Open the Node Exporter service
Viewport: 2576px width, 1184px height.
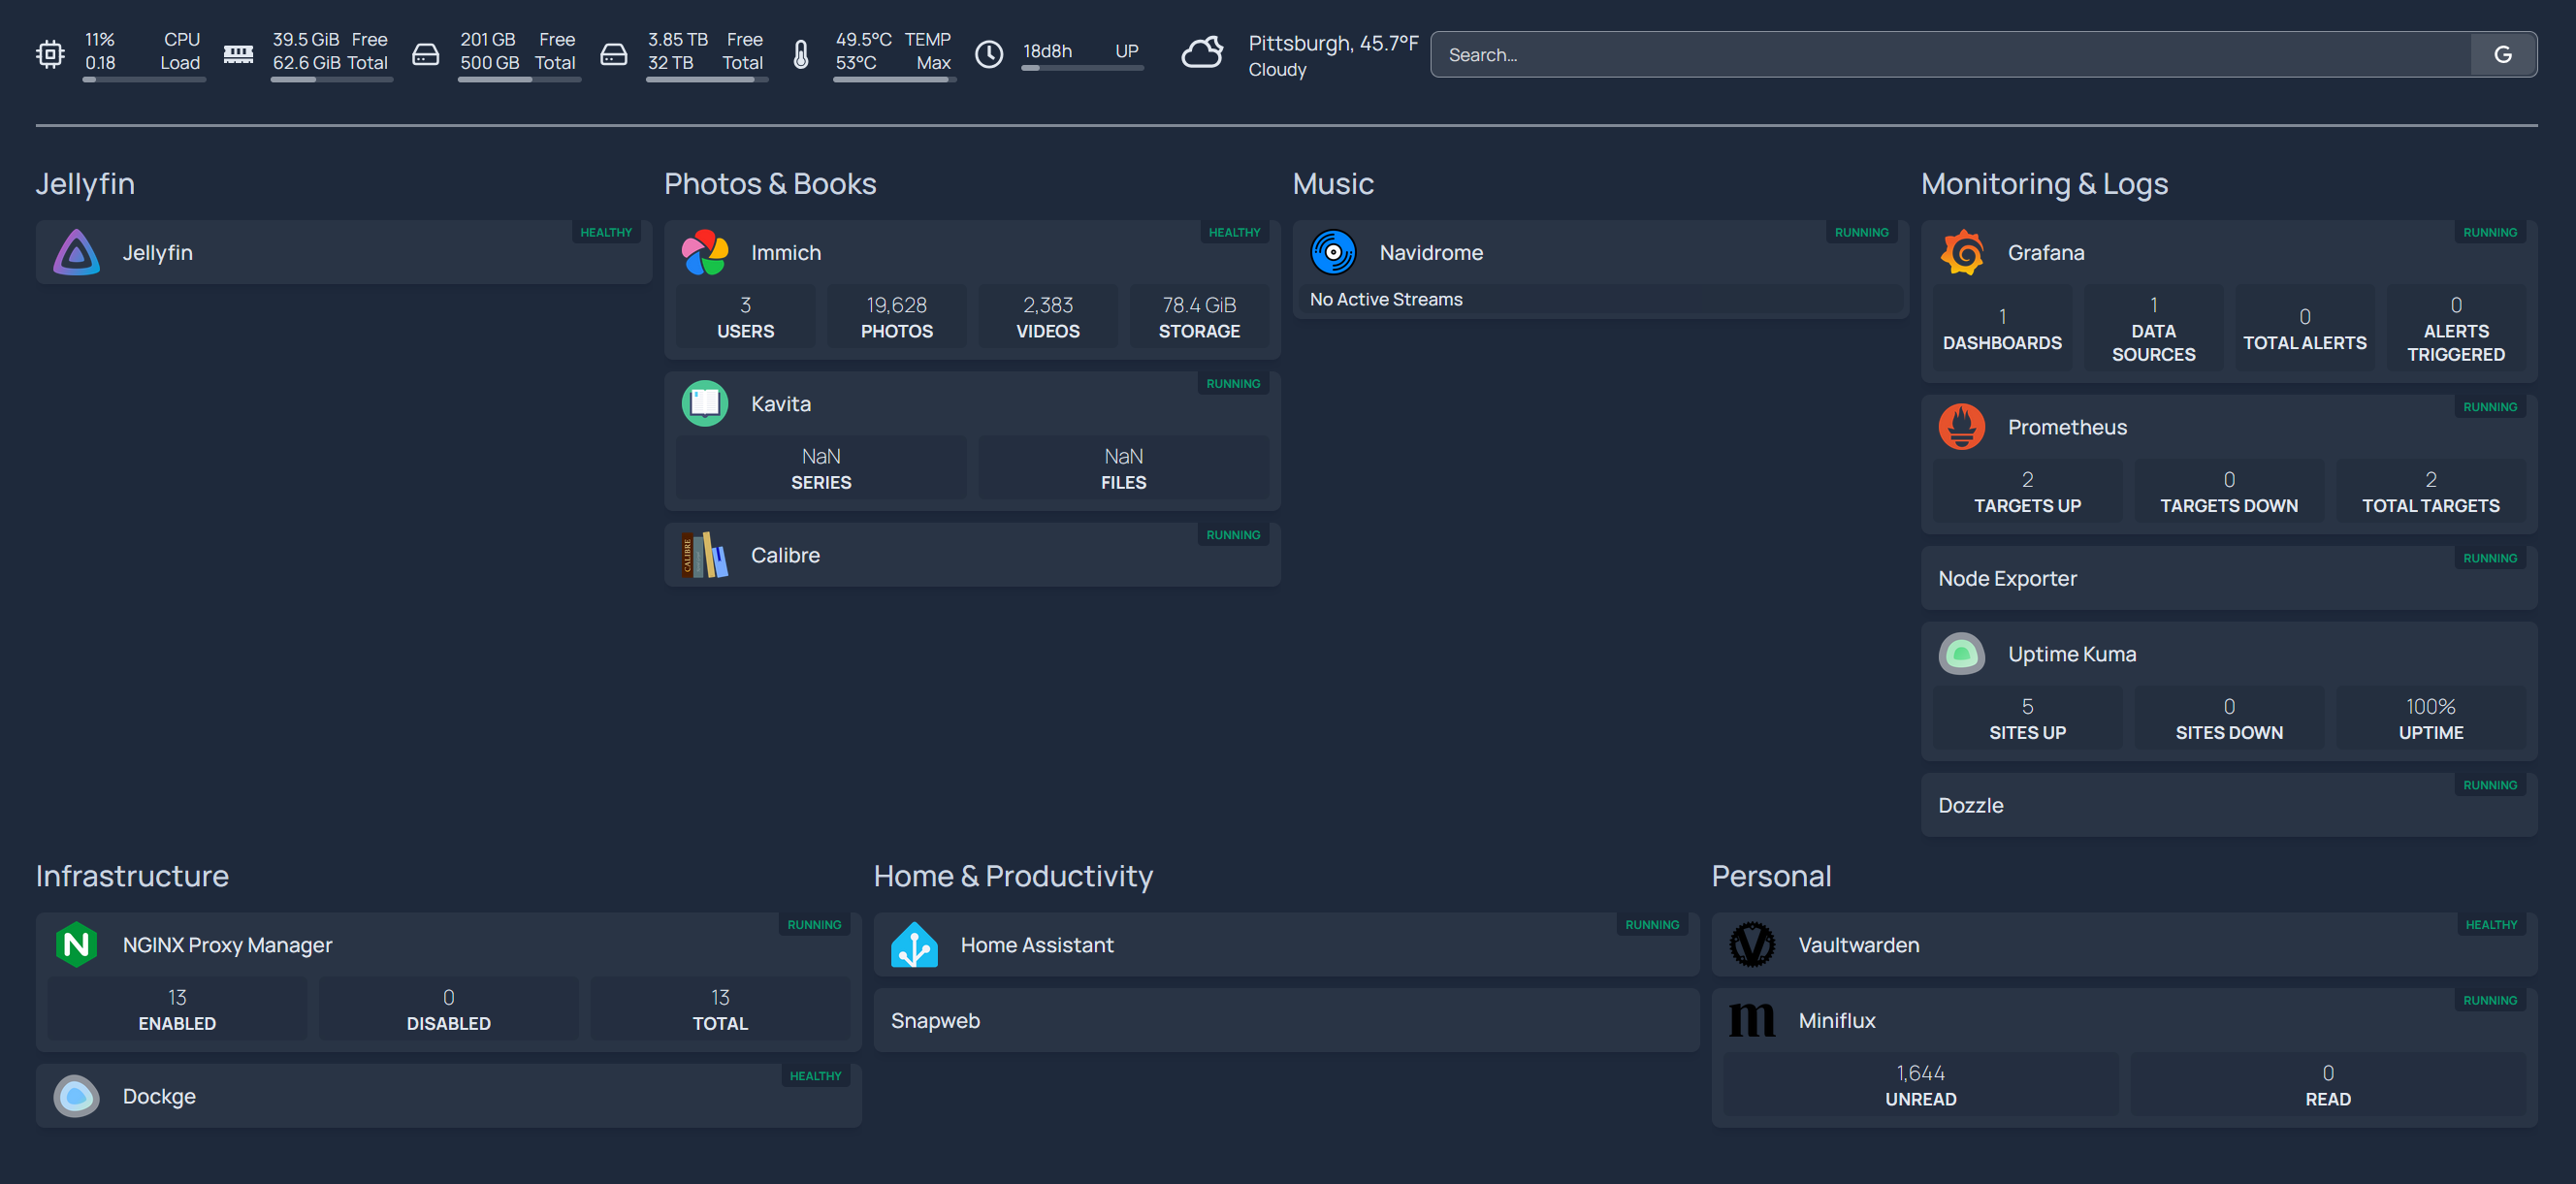click(x=2008, y=578)
